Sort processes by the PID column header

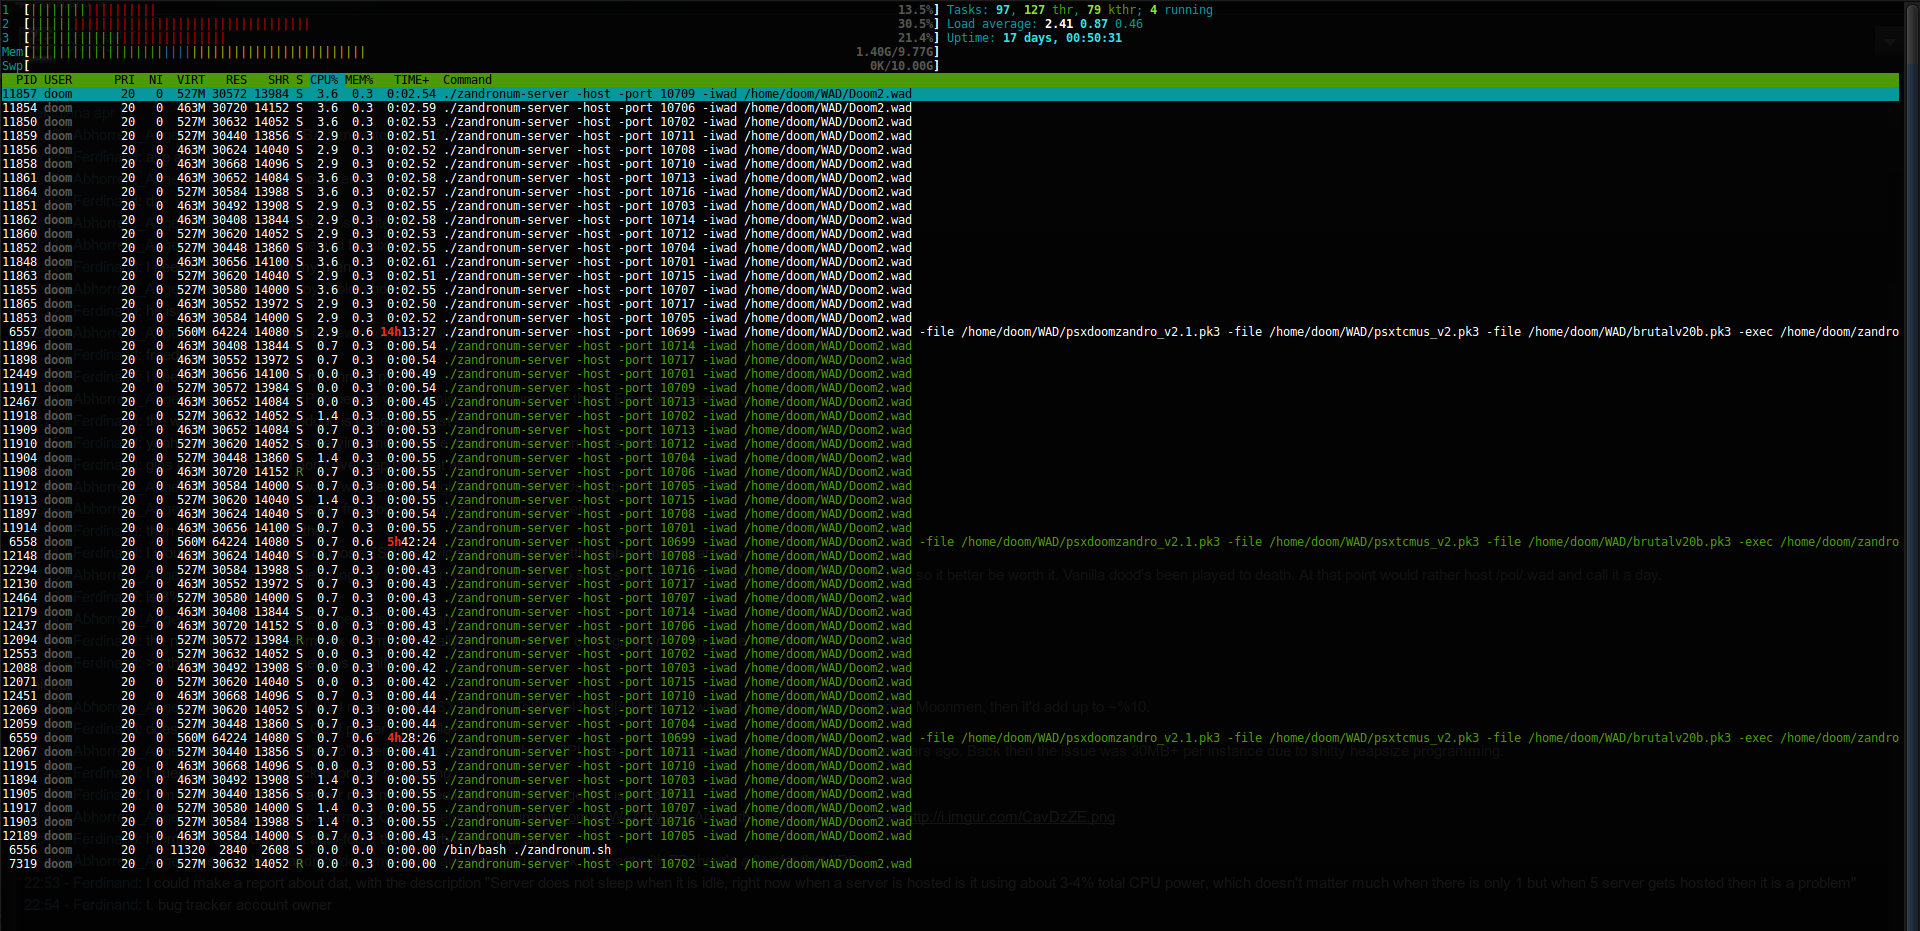coord(26,80)
